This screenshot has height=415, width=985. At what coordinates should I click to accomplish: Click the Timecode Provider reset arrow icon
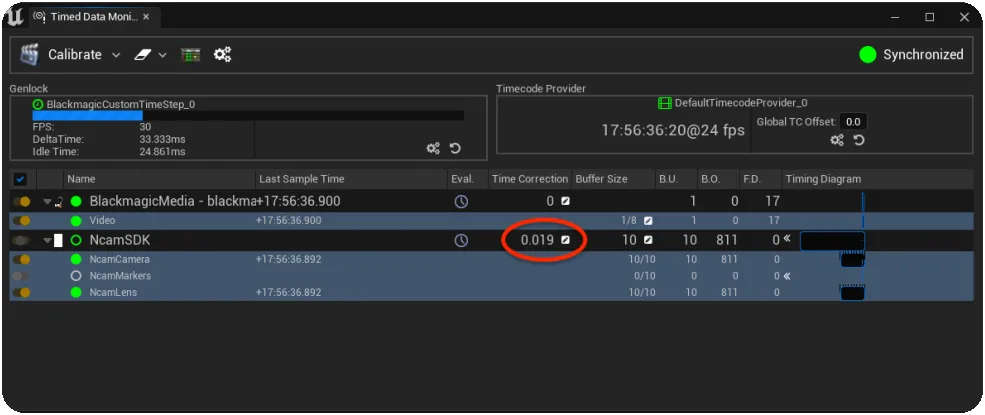click(x=859, y=141)
